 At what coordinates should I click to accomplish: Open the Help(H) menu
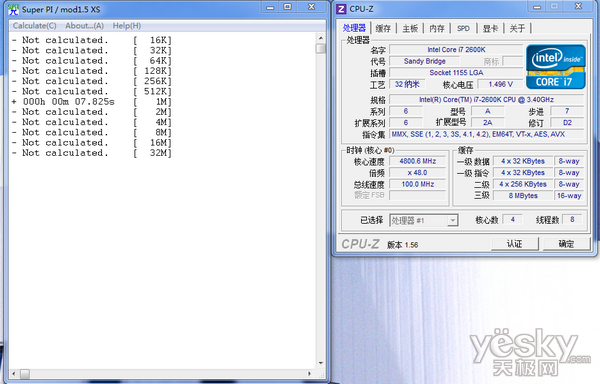127,26
